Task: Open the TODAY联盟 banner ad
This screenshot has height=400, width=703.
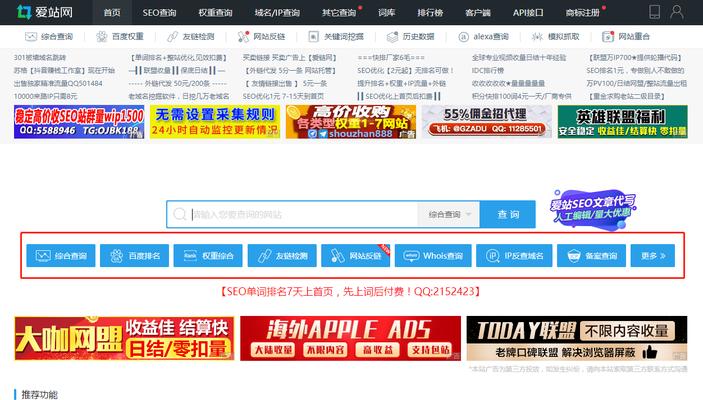Action: pos(577,338)
